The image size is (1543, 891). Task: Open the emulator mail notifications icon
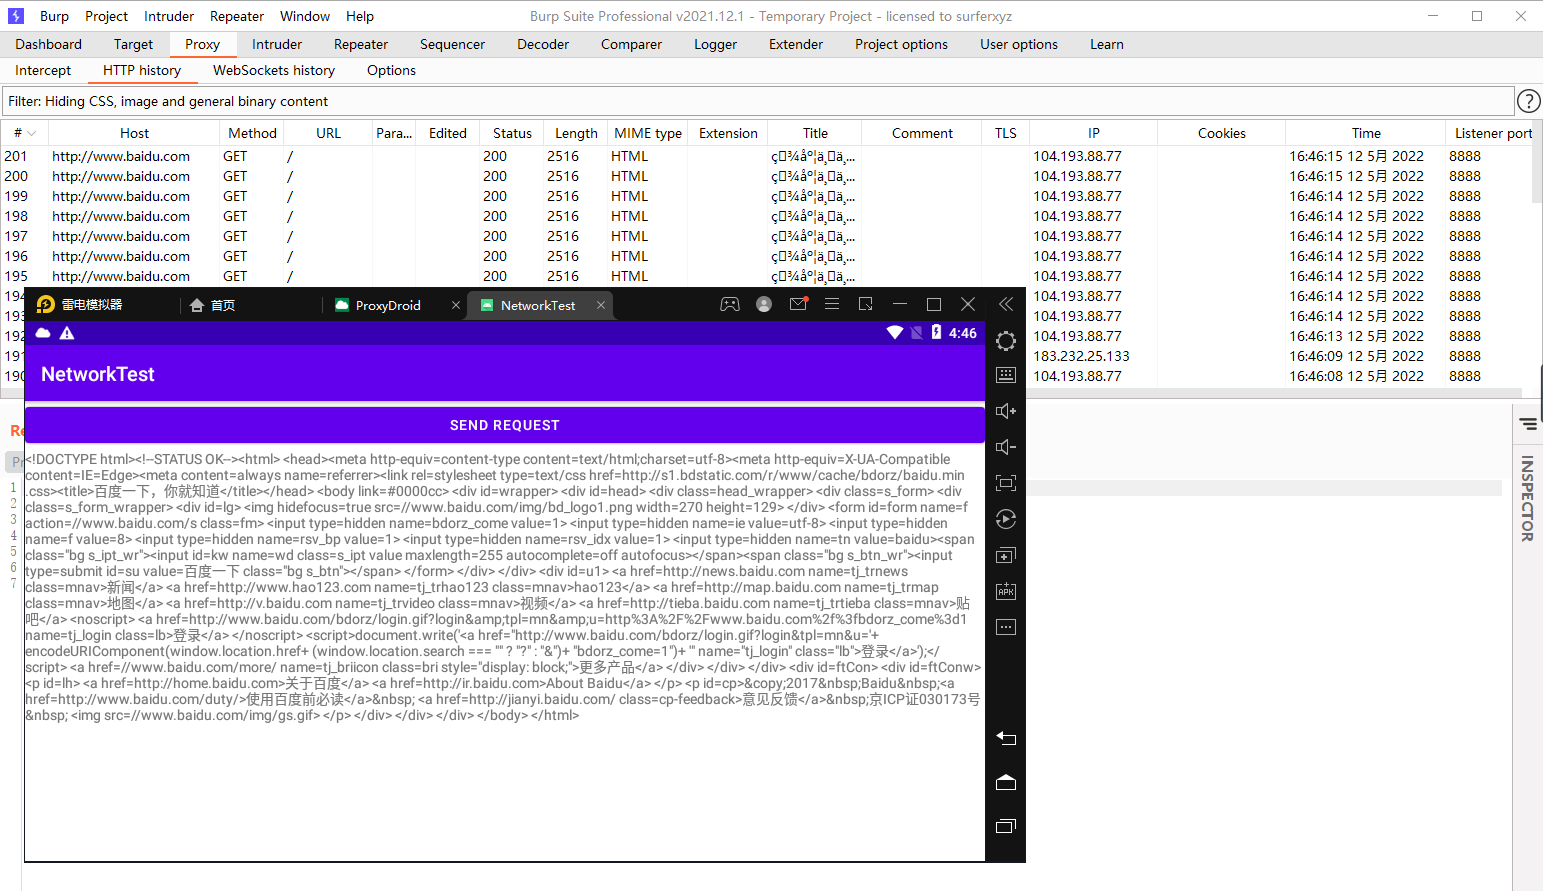point(798,304)
